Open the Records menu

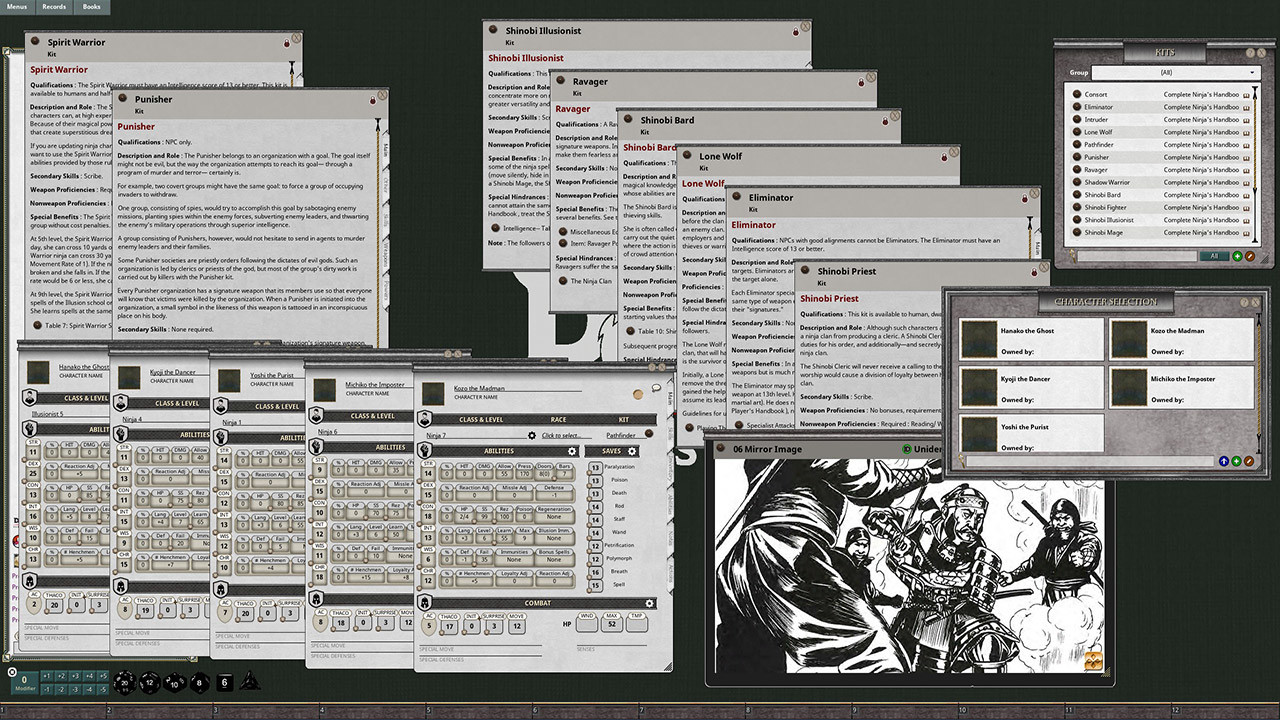(x=54, y=4)
